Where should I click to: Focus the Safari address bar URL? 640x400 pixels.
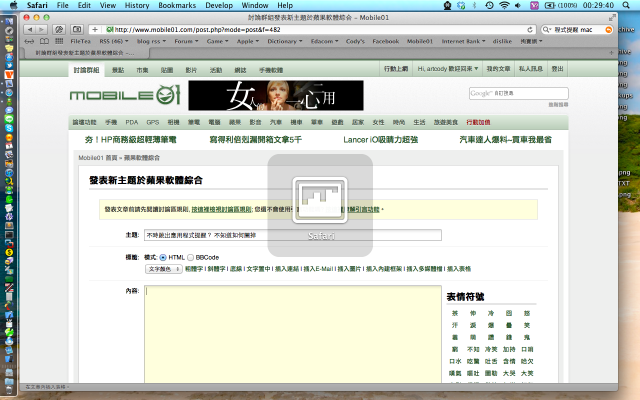coord(314,29)
